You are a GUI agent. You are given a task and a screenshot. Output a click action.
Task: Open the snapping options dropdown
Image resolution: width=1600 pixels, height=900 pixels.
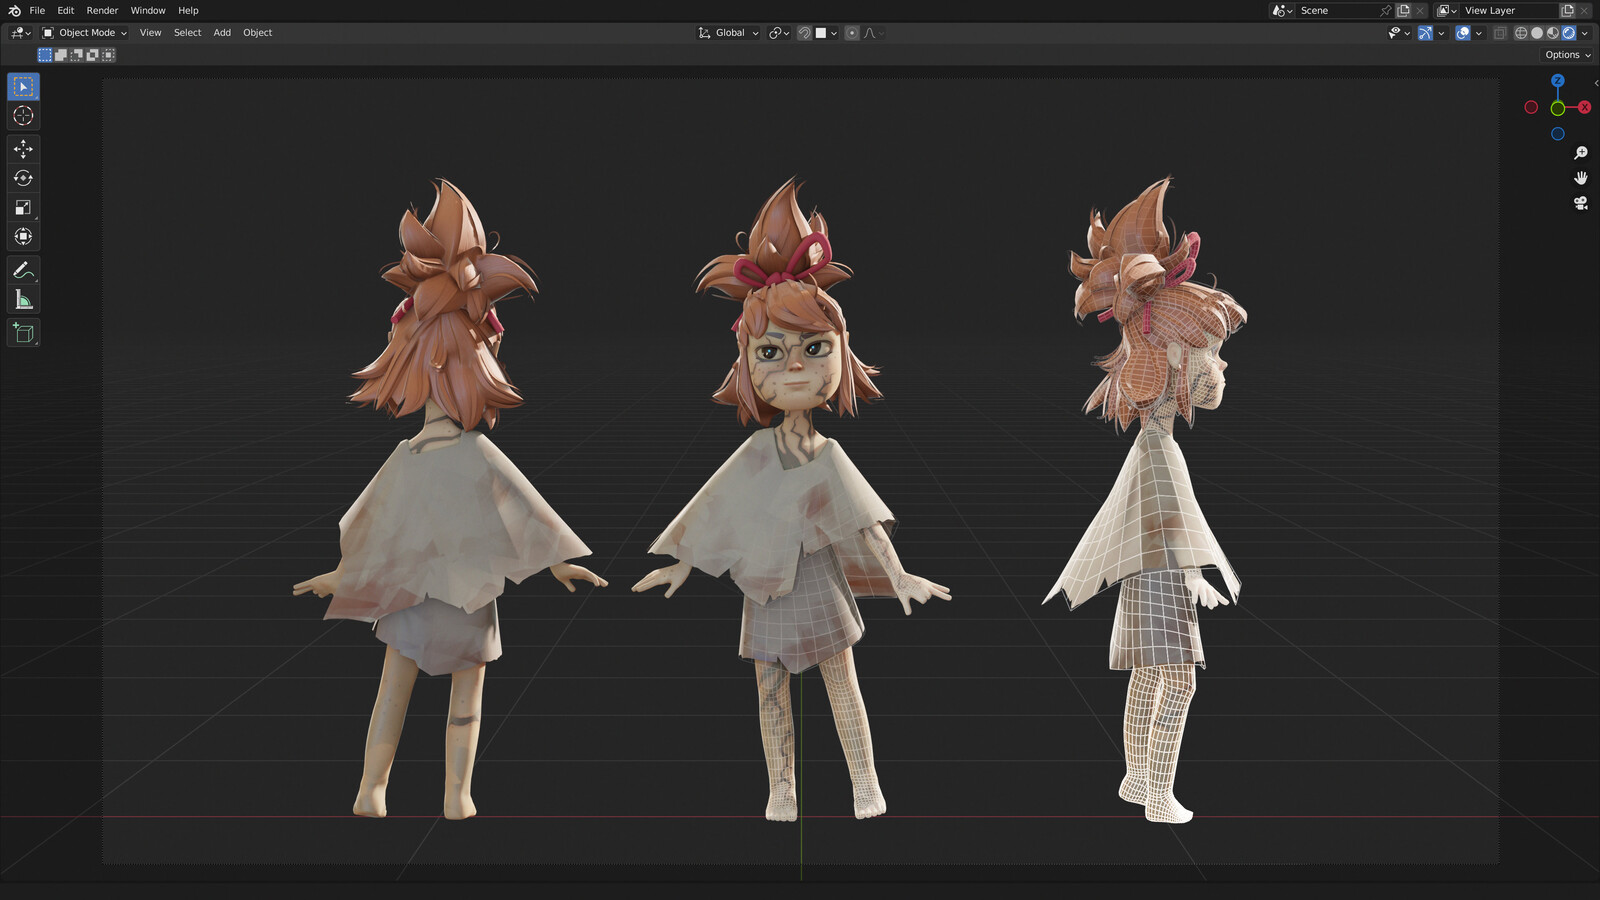(826, 33)
